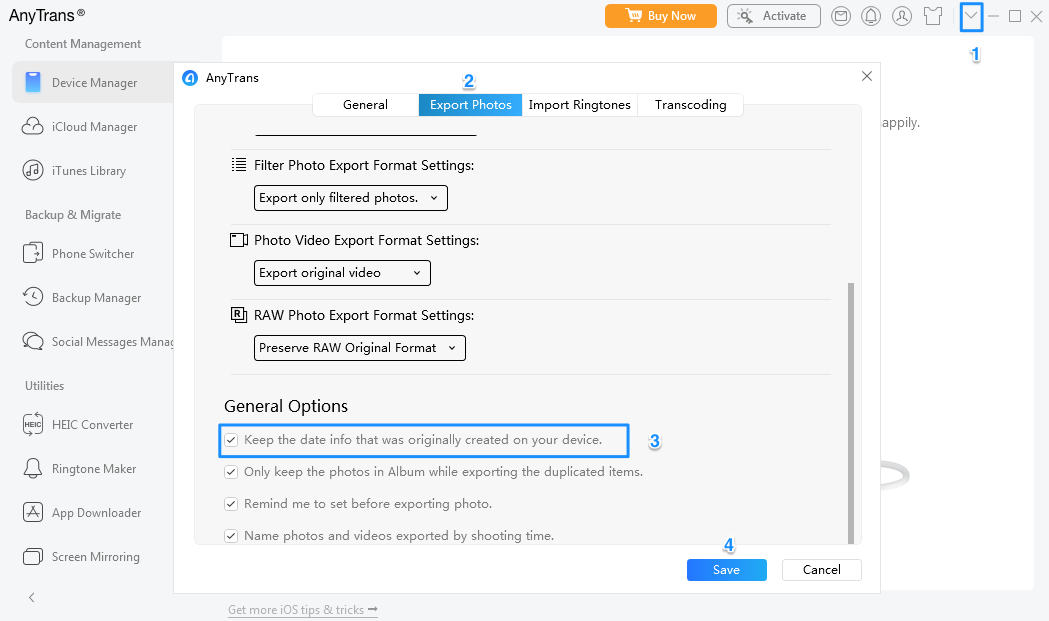Open the user account icon in title bar

(902, 16)
